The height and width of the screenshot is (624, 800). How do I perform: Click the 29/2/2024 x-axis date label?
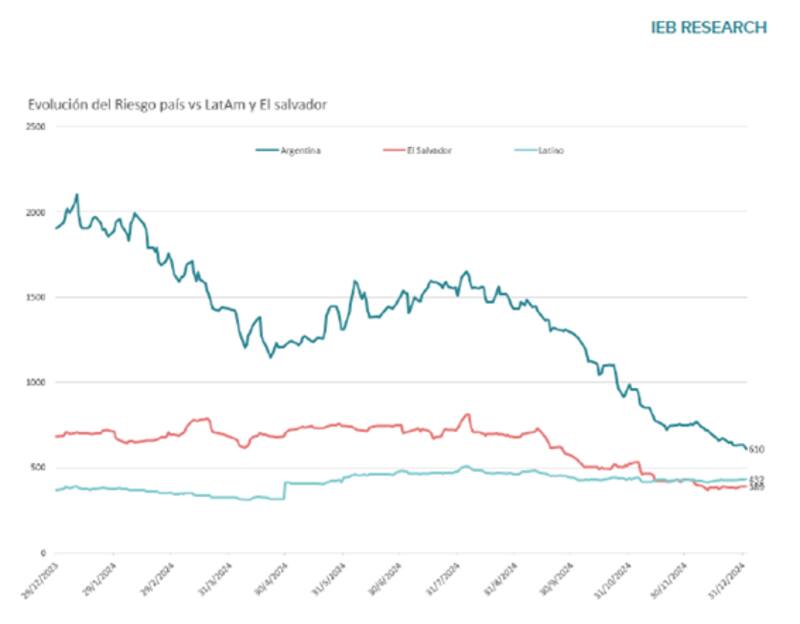tap(156, 578)
